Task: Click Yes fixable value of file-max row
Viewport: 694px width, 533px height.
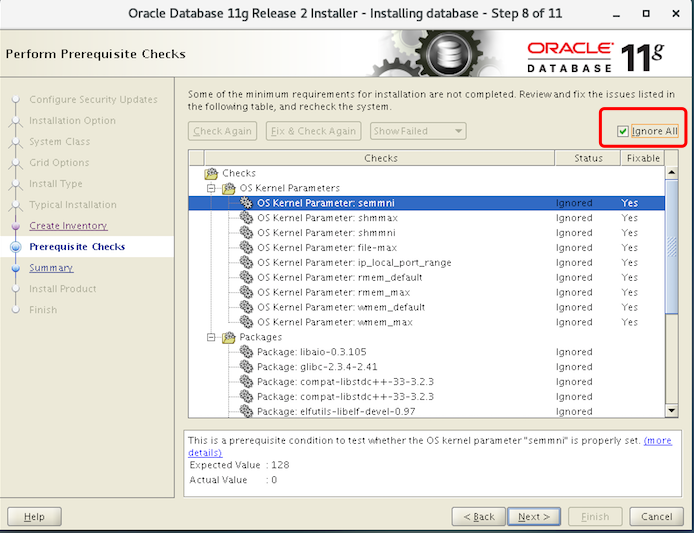Action: click(629, 247)
